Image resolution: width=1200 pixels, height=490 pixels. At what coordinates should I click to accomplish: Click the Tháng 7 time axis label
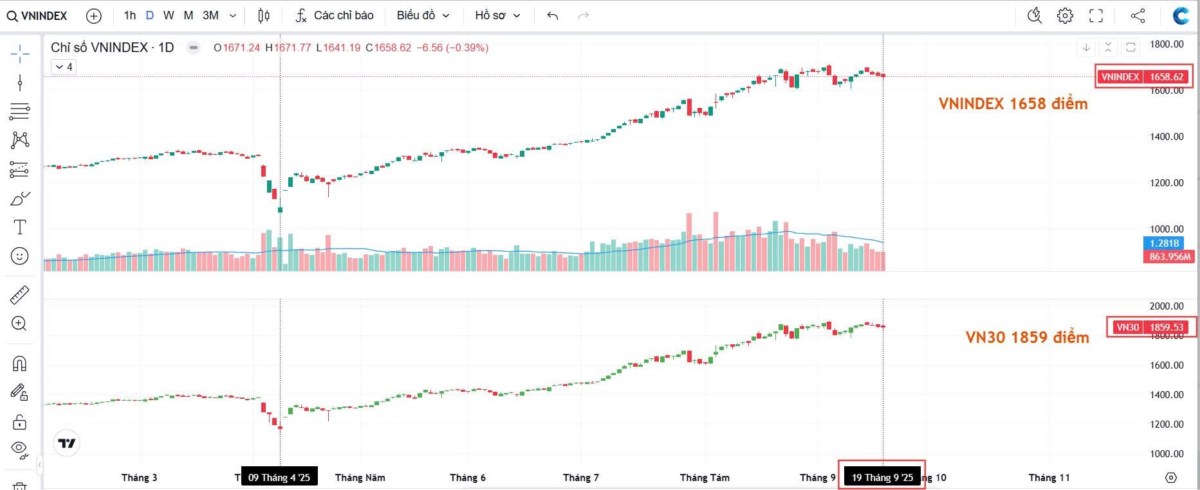[x=581, y=478]
